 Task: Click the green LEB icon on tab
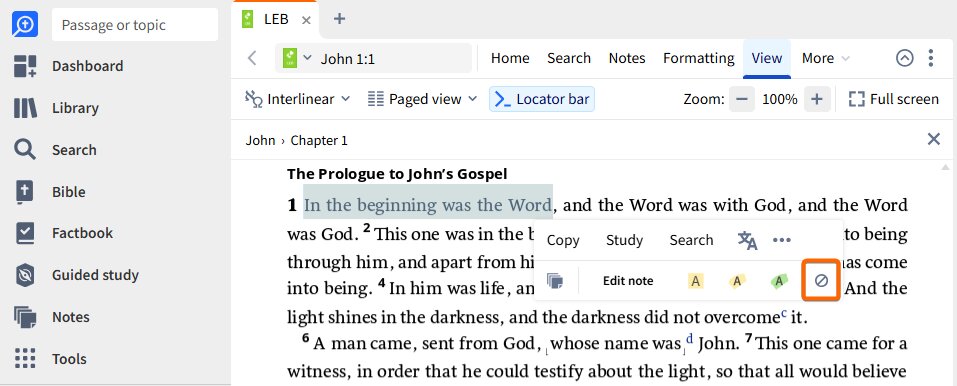(247, 20)
